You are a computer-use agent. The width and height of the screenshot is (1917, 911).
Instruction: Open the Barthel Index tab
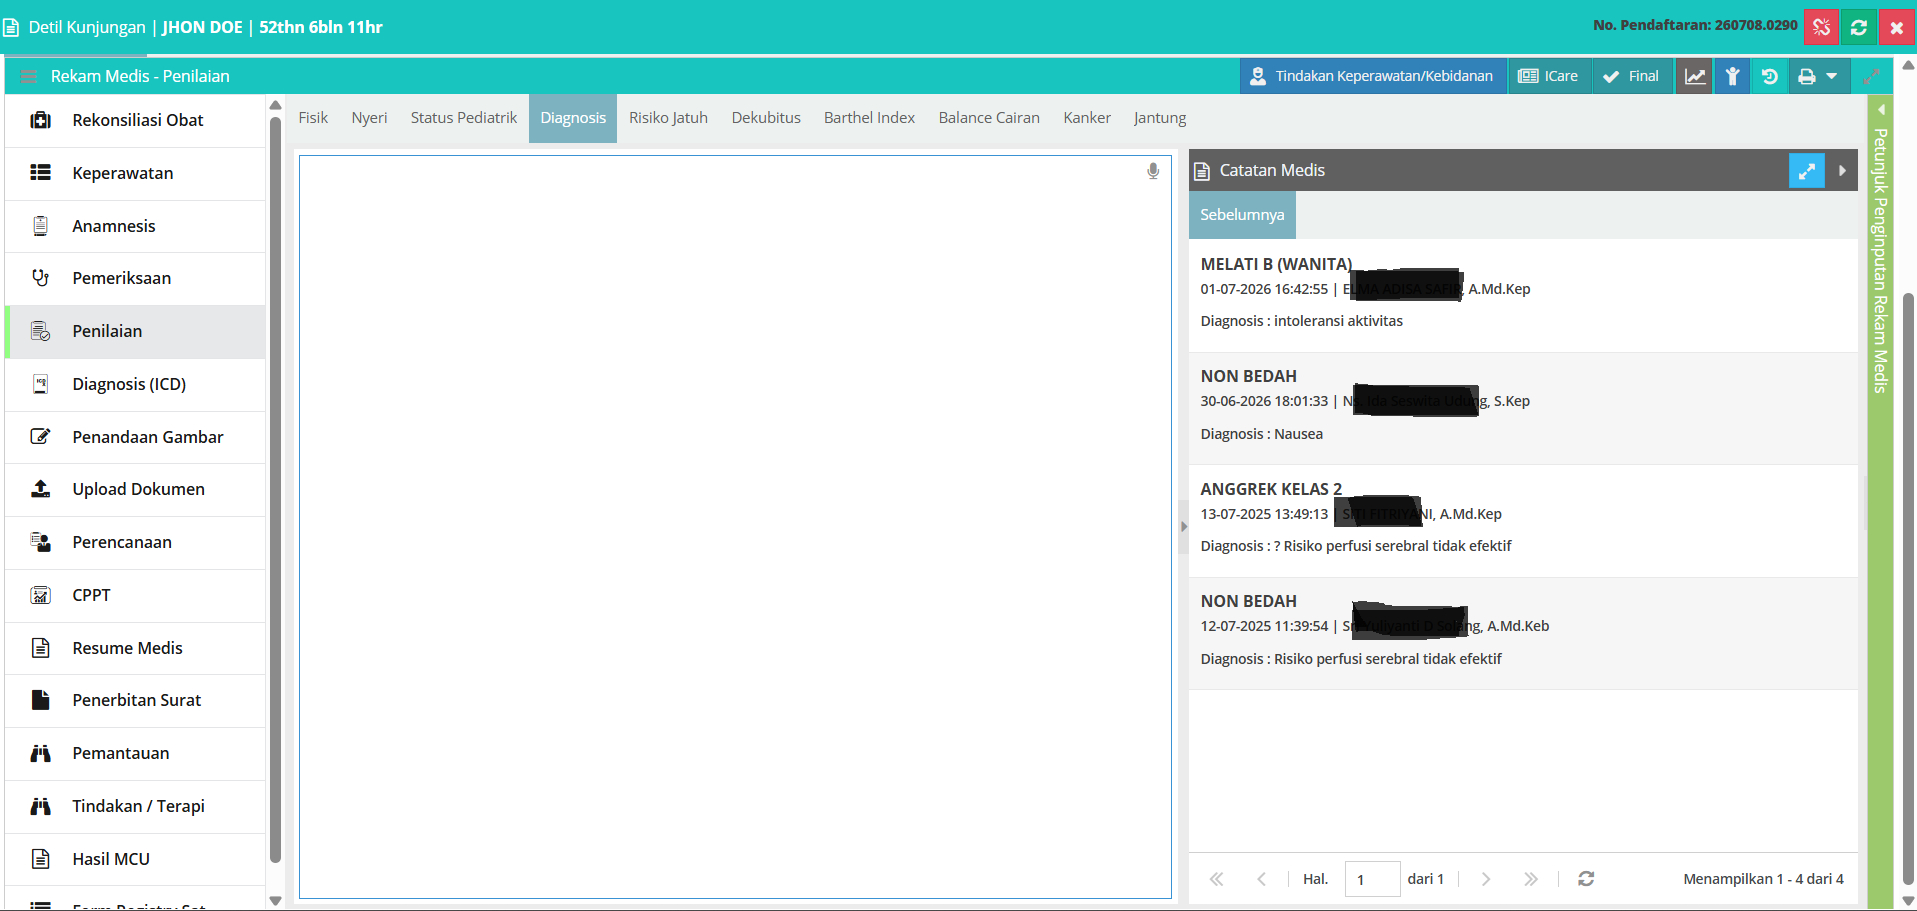tap(869, 118)
